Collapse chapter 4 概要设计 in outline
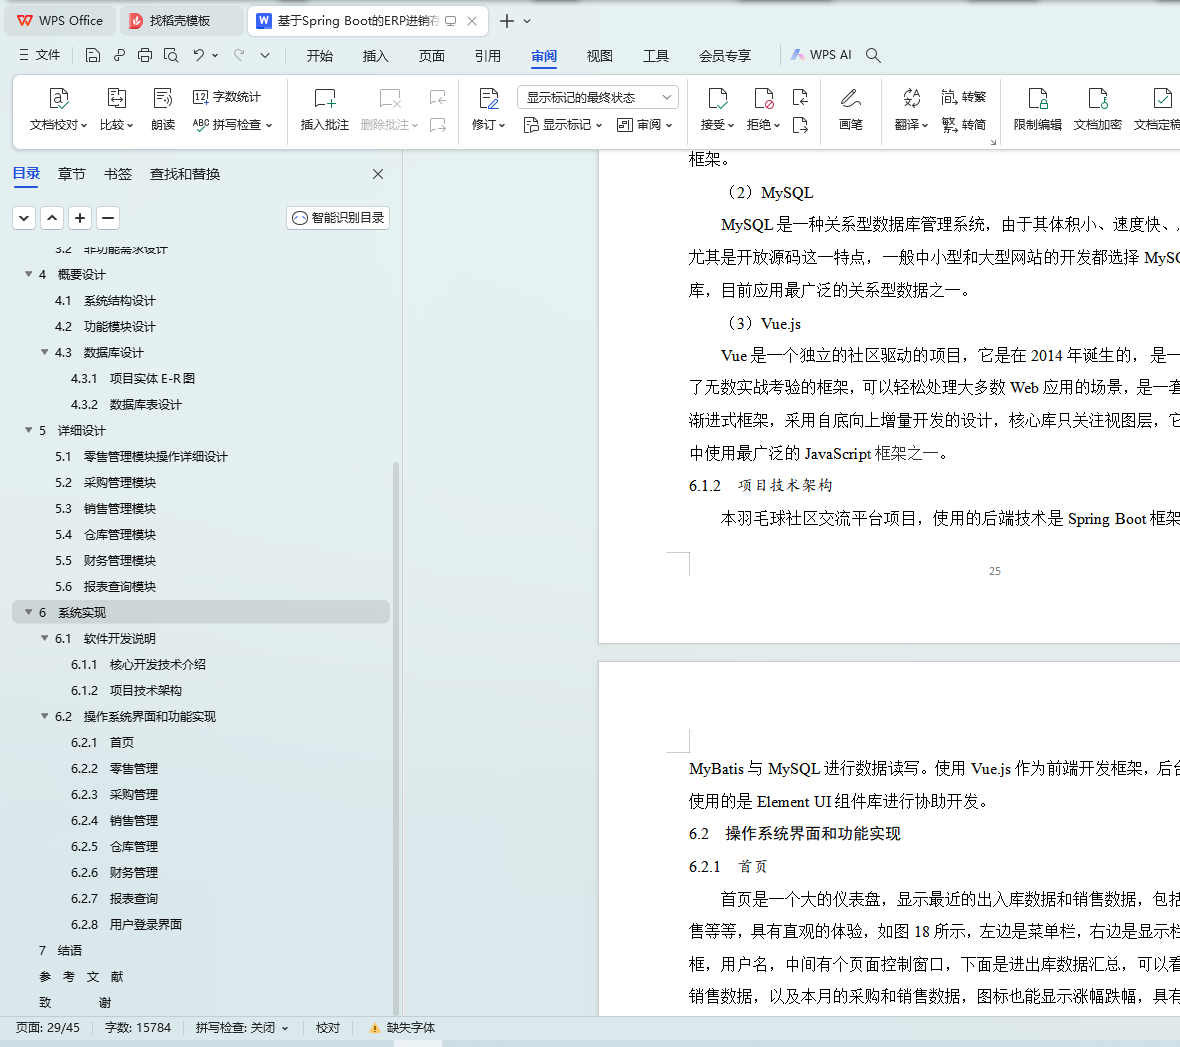 tap(29, 274)
